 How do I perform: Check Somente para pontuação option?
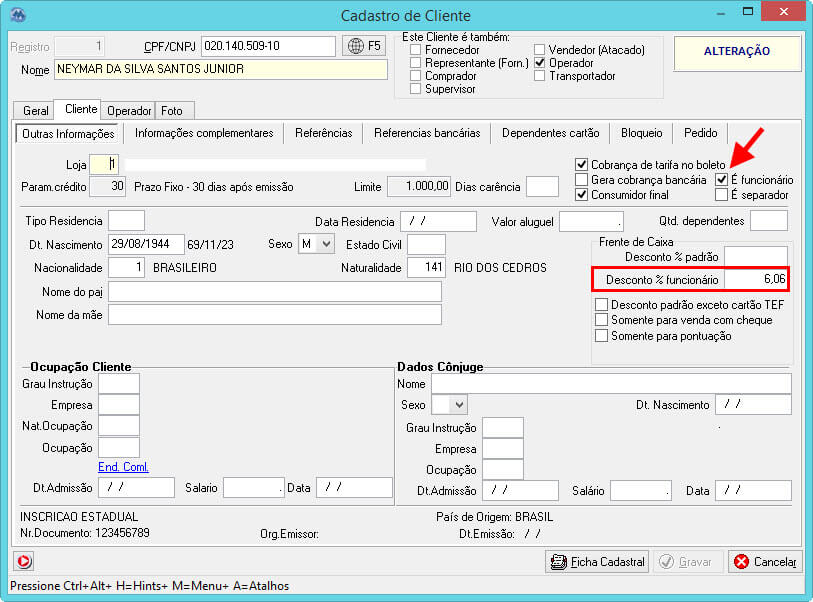[601, 335]
